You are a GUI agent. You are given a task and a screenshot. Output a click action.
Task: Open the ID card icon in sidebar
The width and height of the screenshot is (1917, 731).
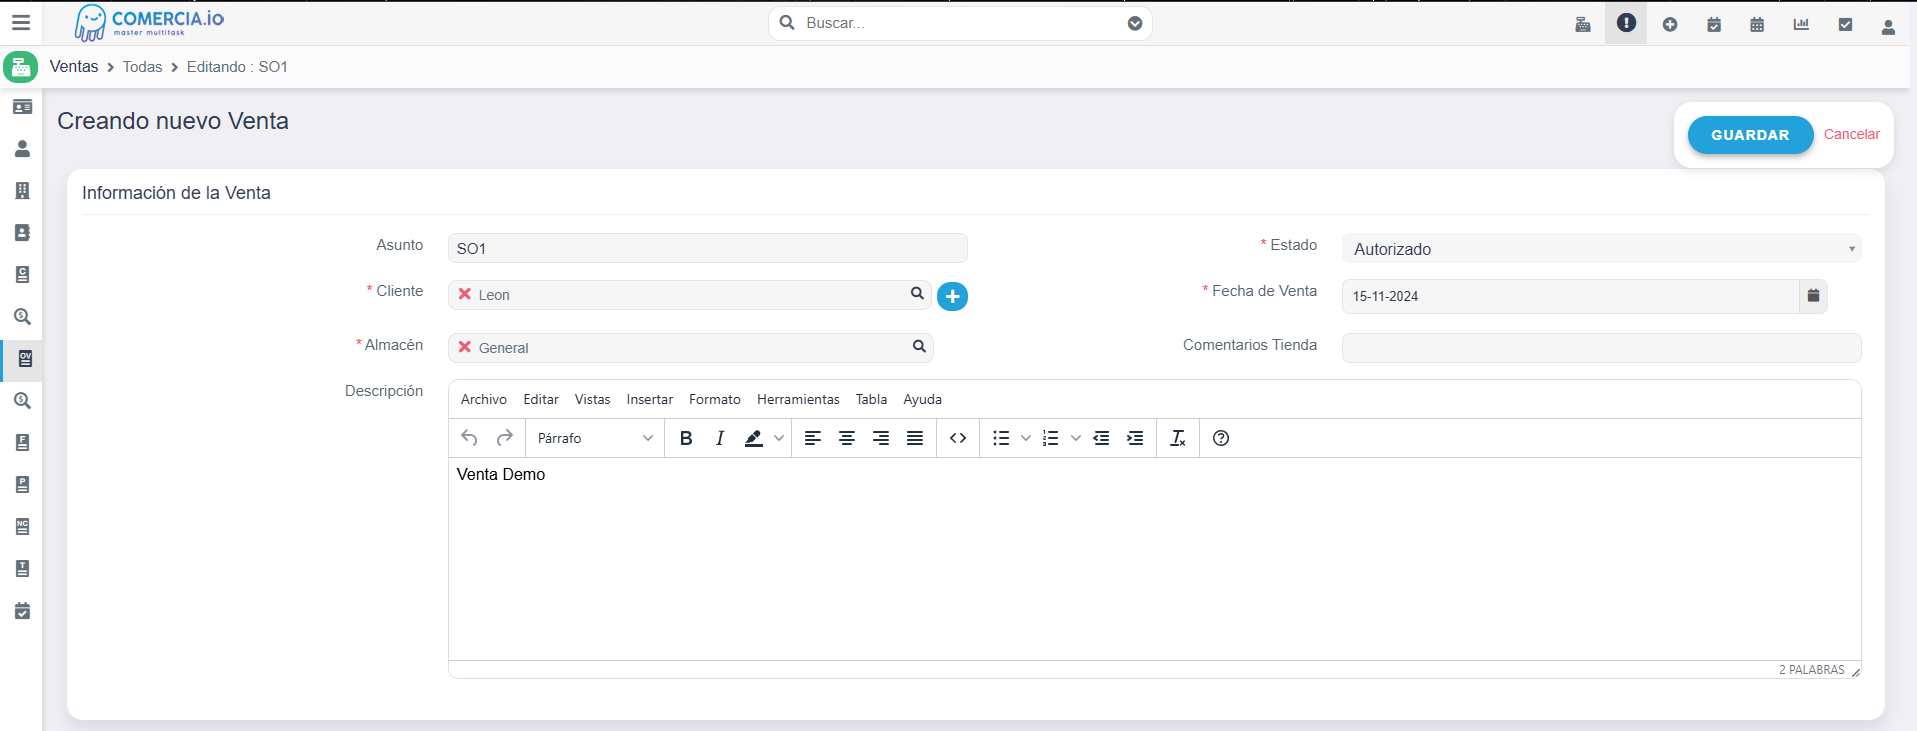tap(22, 107)
